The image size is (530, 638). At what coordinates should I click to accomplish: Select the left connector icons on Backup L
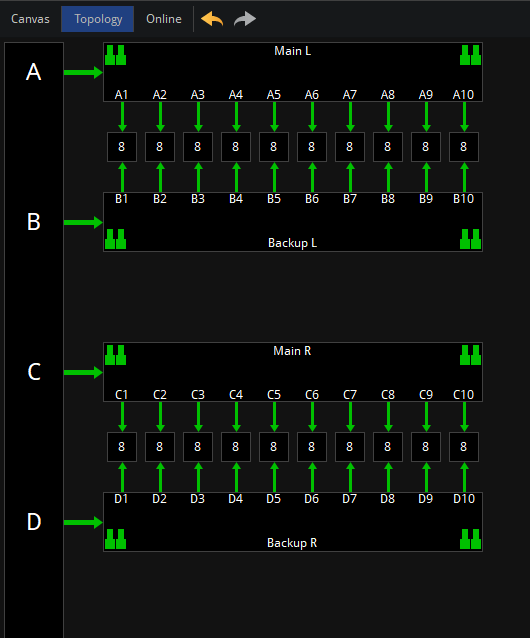coord(116,239)
